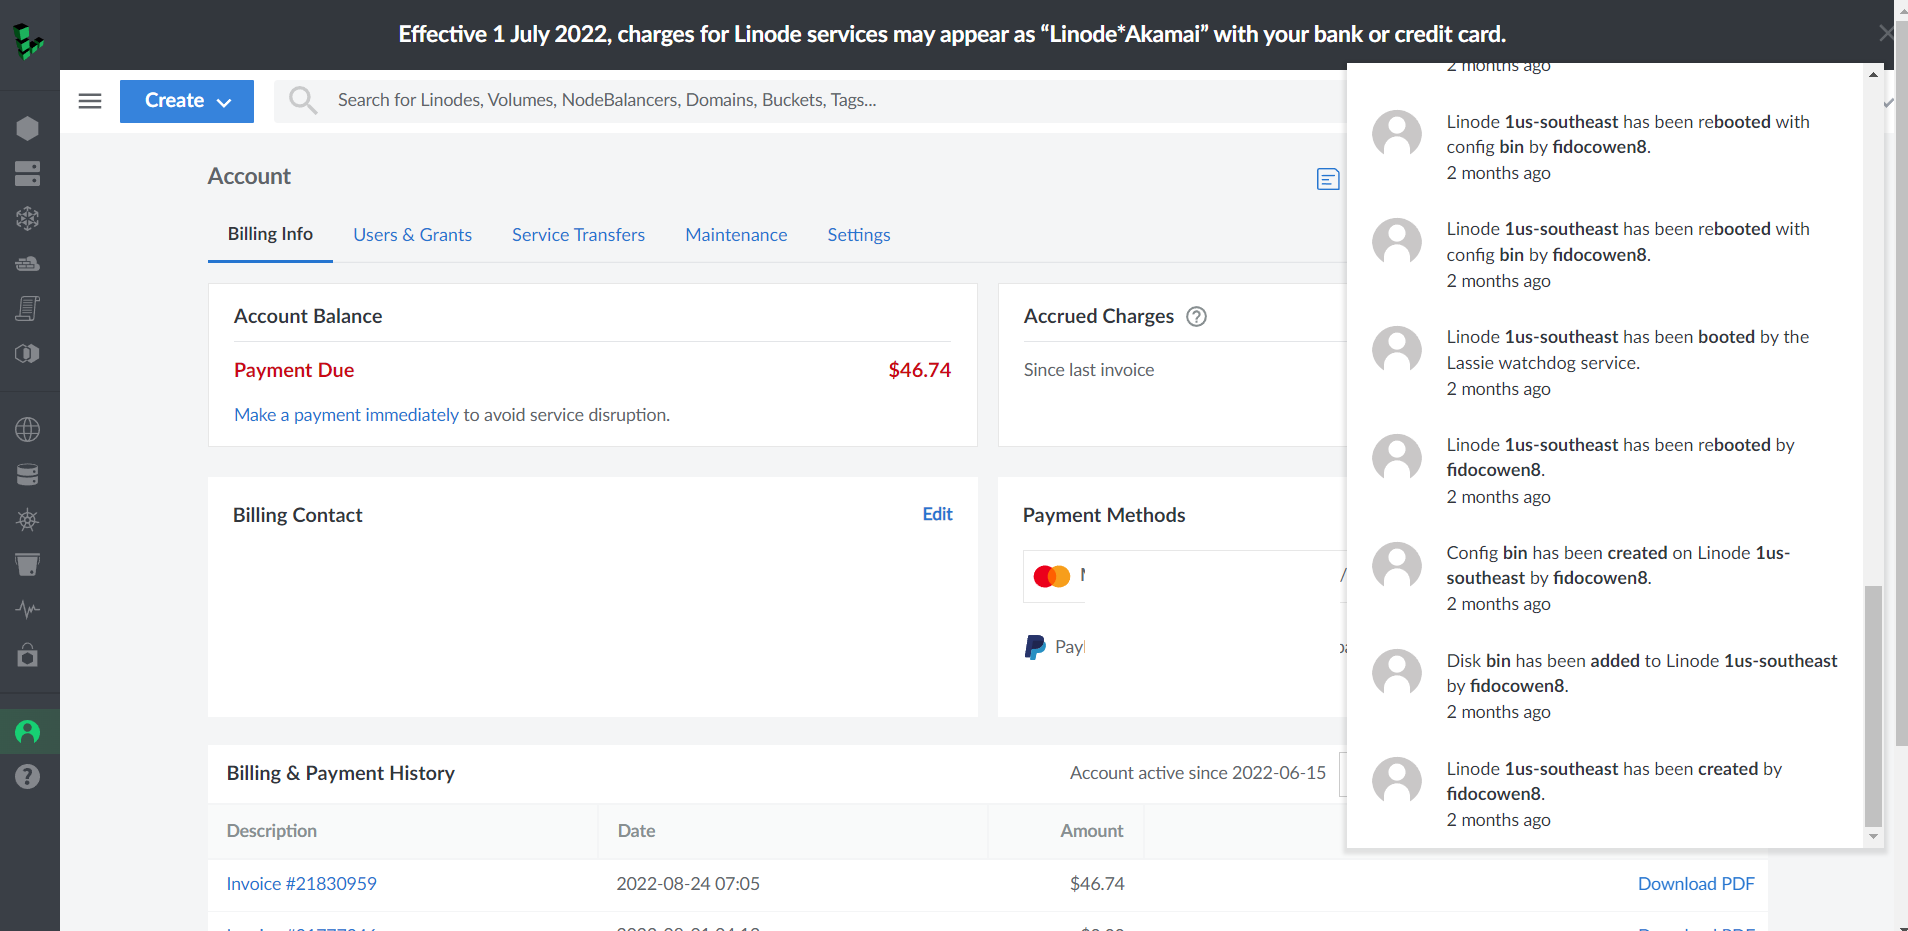Edit the Billing Contact
This screenshot has height=931, width=1908.
coord(937,514)
